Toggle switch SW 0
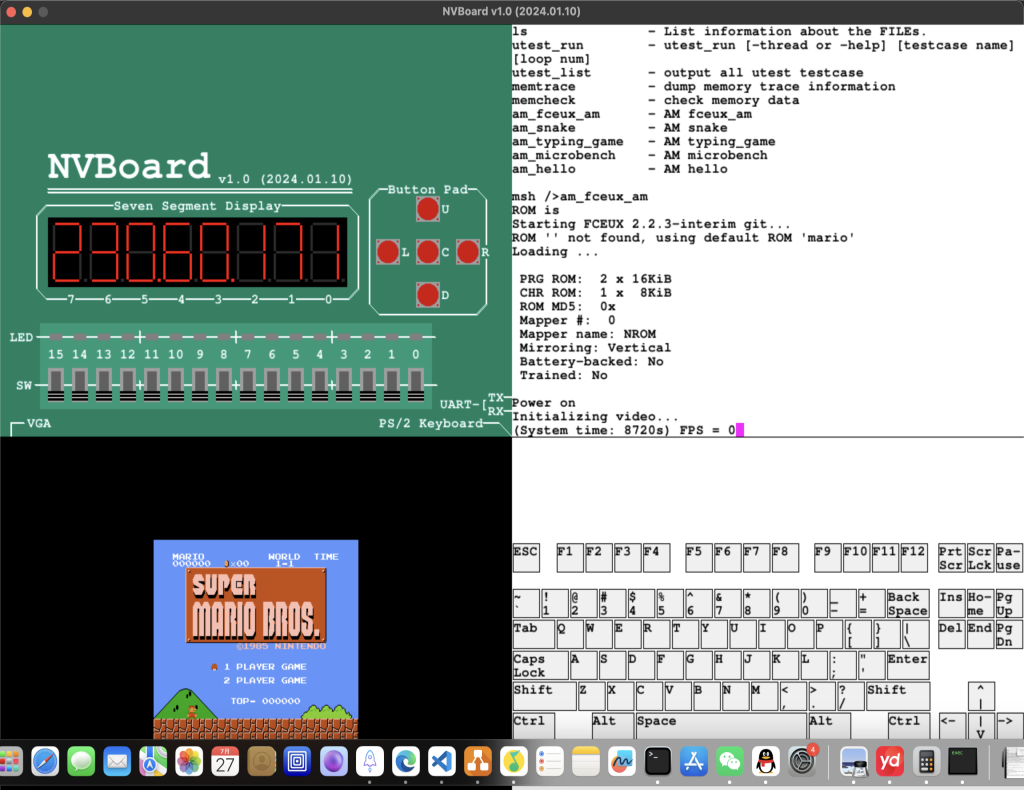This screenshot has height=790, width=1024. point(416,385)
